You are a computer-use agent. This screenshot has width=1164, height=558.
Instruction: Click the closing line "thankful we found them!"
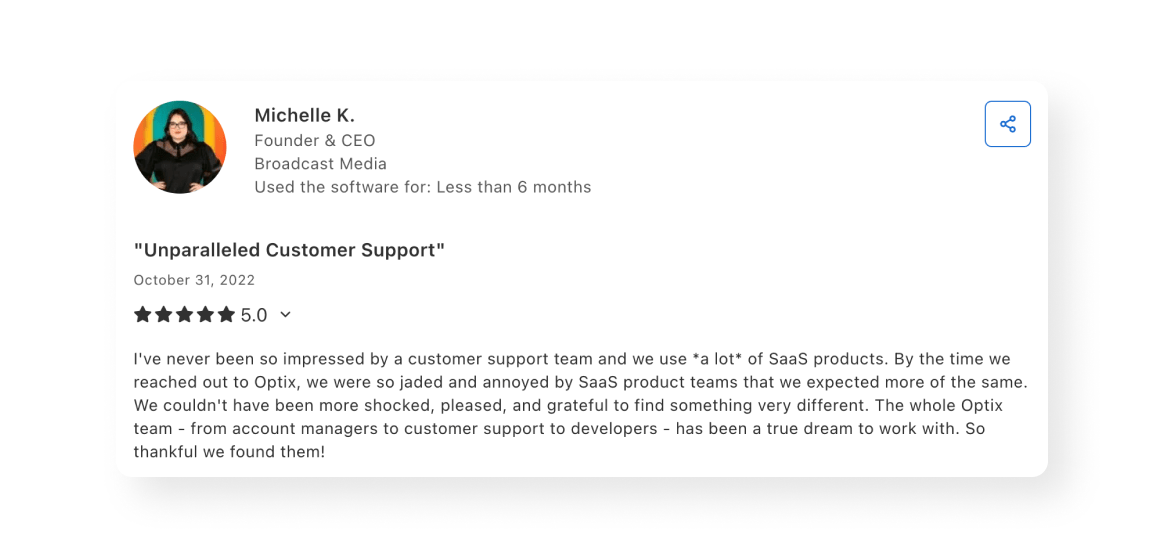coord(229,451)
